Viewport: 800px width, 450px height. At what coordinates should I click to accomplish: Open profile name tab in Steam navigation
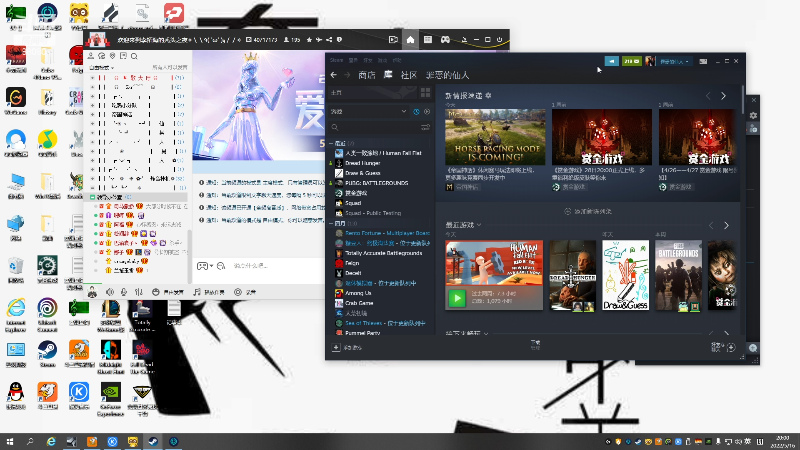(447, 75)
